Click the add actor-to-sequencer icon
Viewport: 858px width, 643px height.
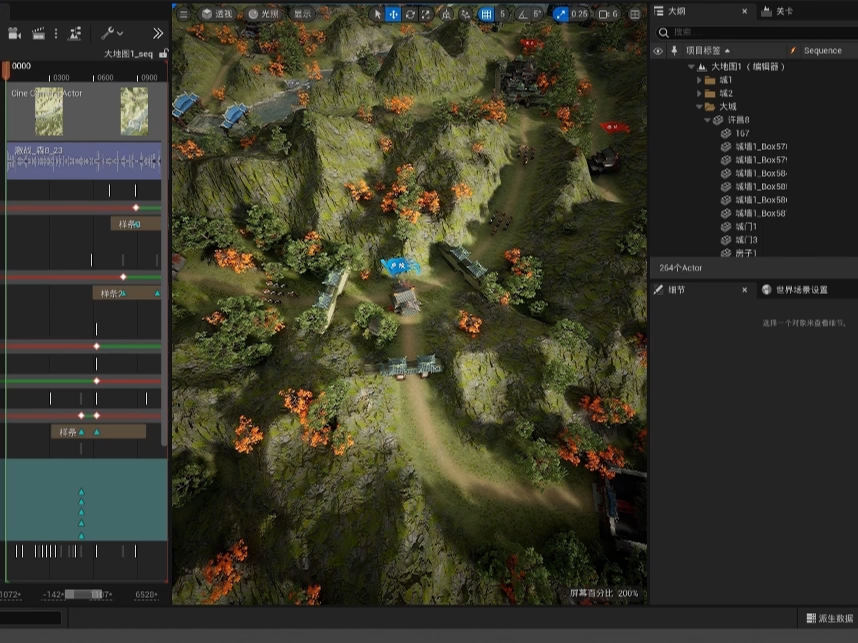tap(72, 32)
